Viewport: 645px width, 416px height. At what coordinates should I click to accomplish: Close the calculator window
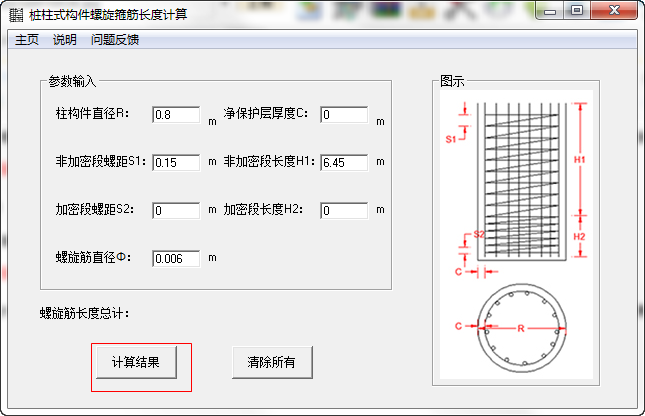614,11
